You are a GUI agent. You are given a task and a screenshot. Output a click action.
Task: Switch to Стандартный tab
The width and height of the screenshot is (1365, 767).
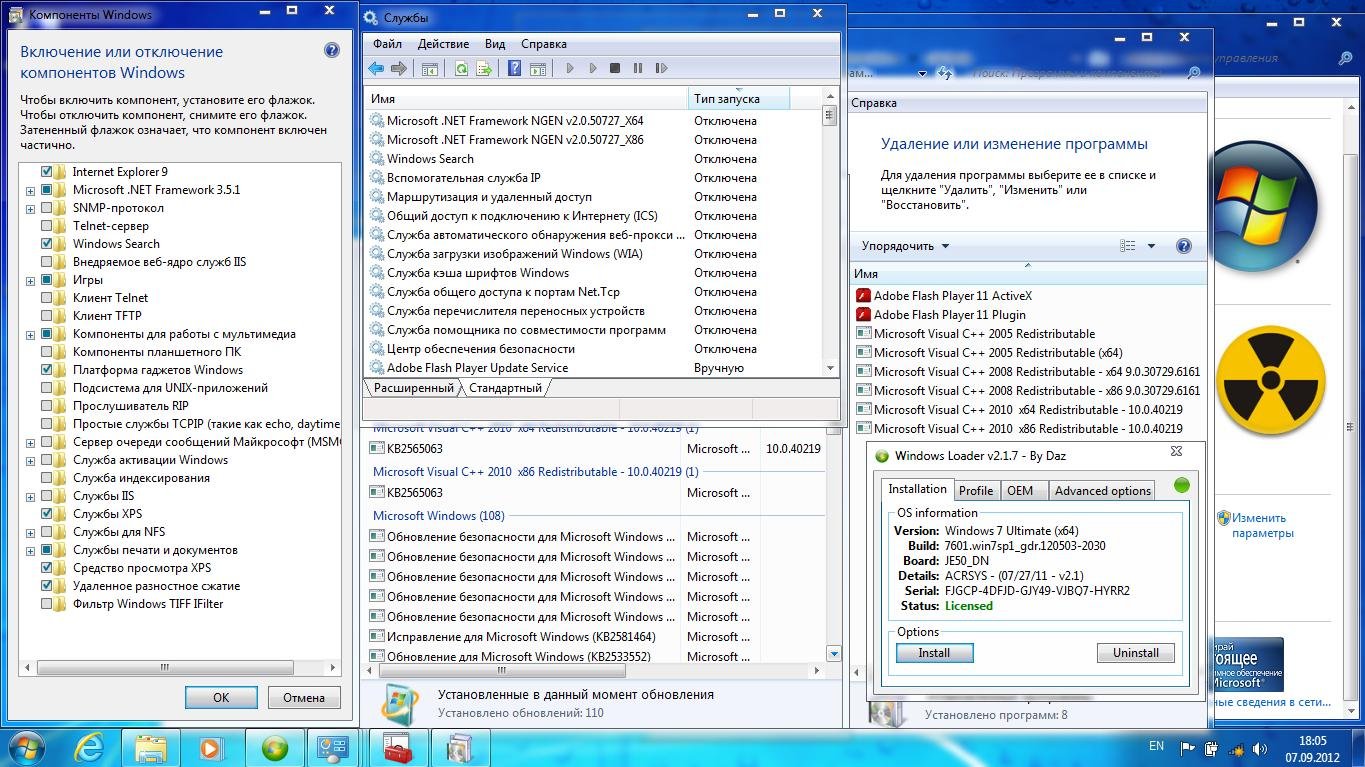(505, 388)
